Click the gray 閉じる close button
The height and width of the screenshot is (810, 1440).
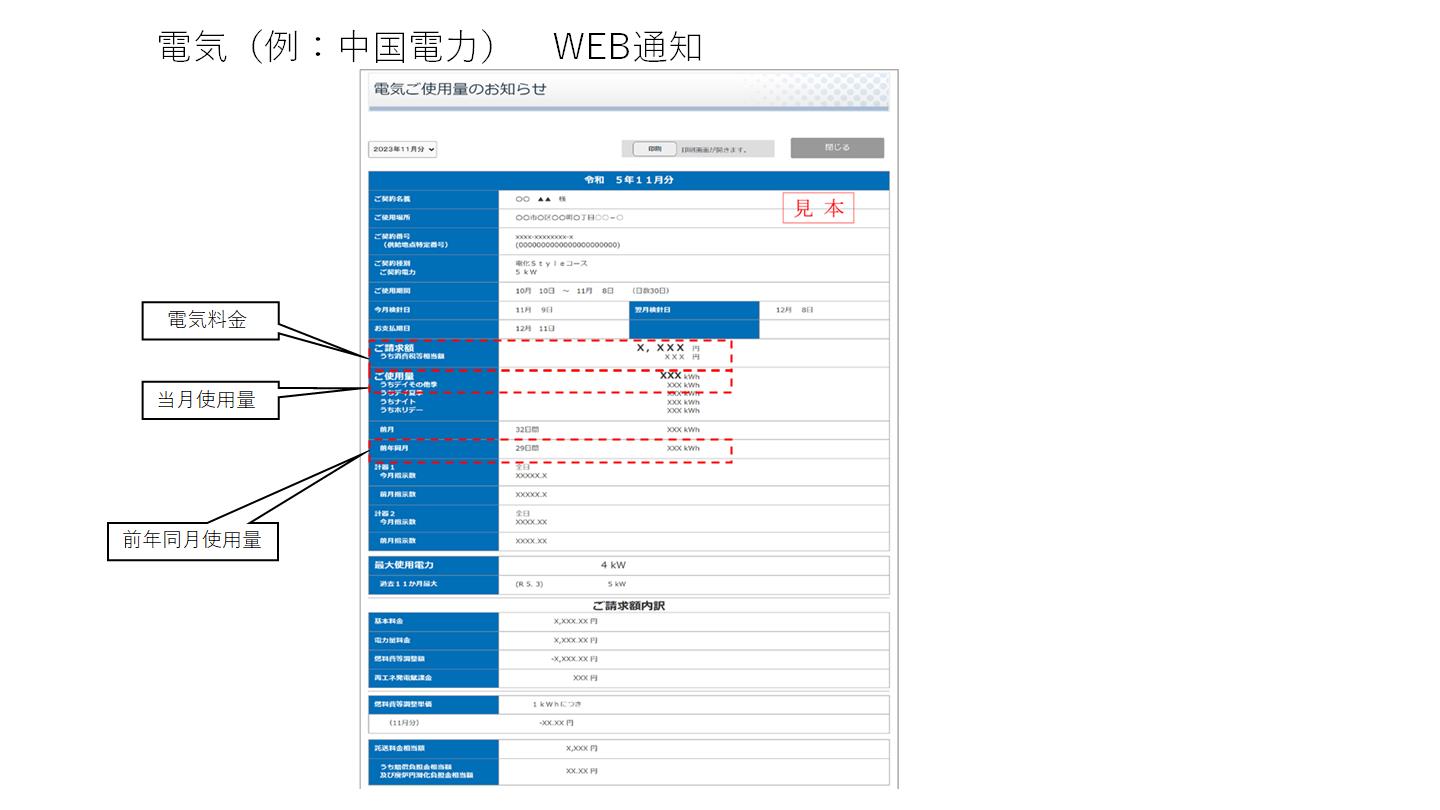[x=837, y=148]
